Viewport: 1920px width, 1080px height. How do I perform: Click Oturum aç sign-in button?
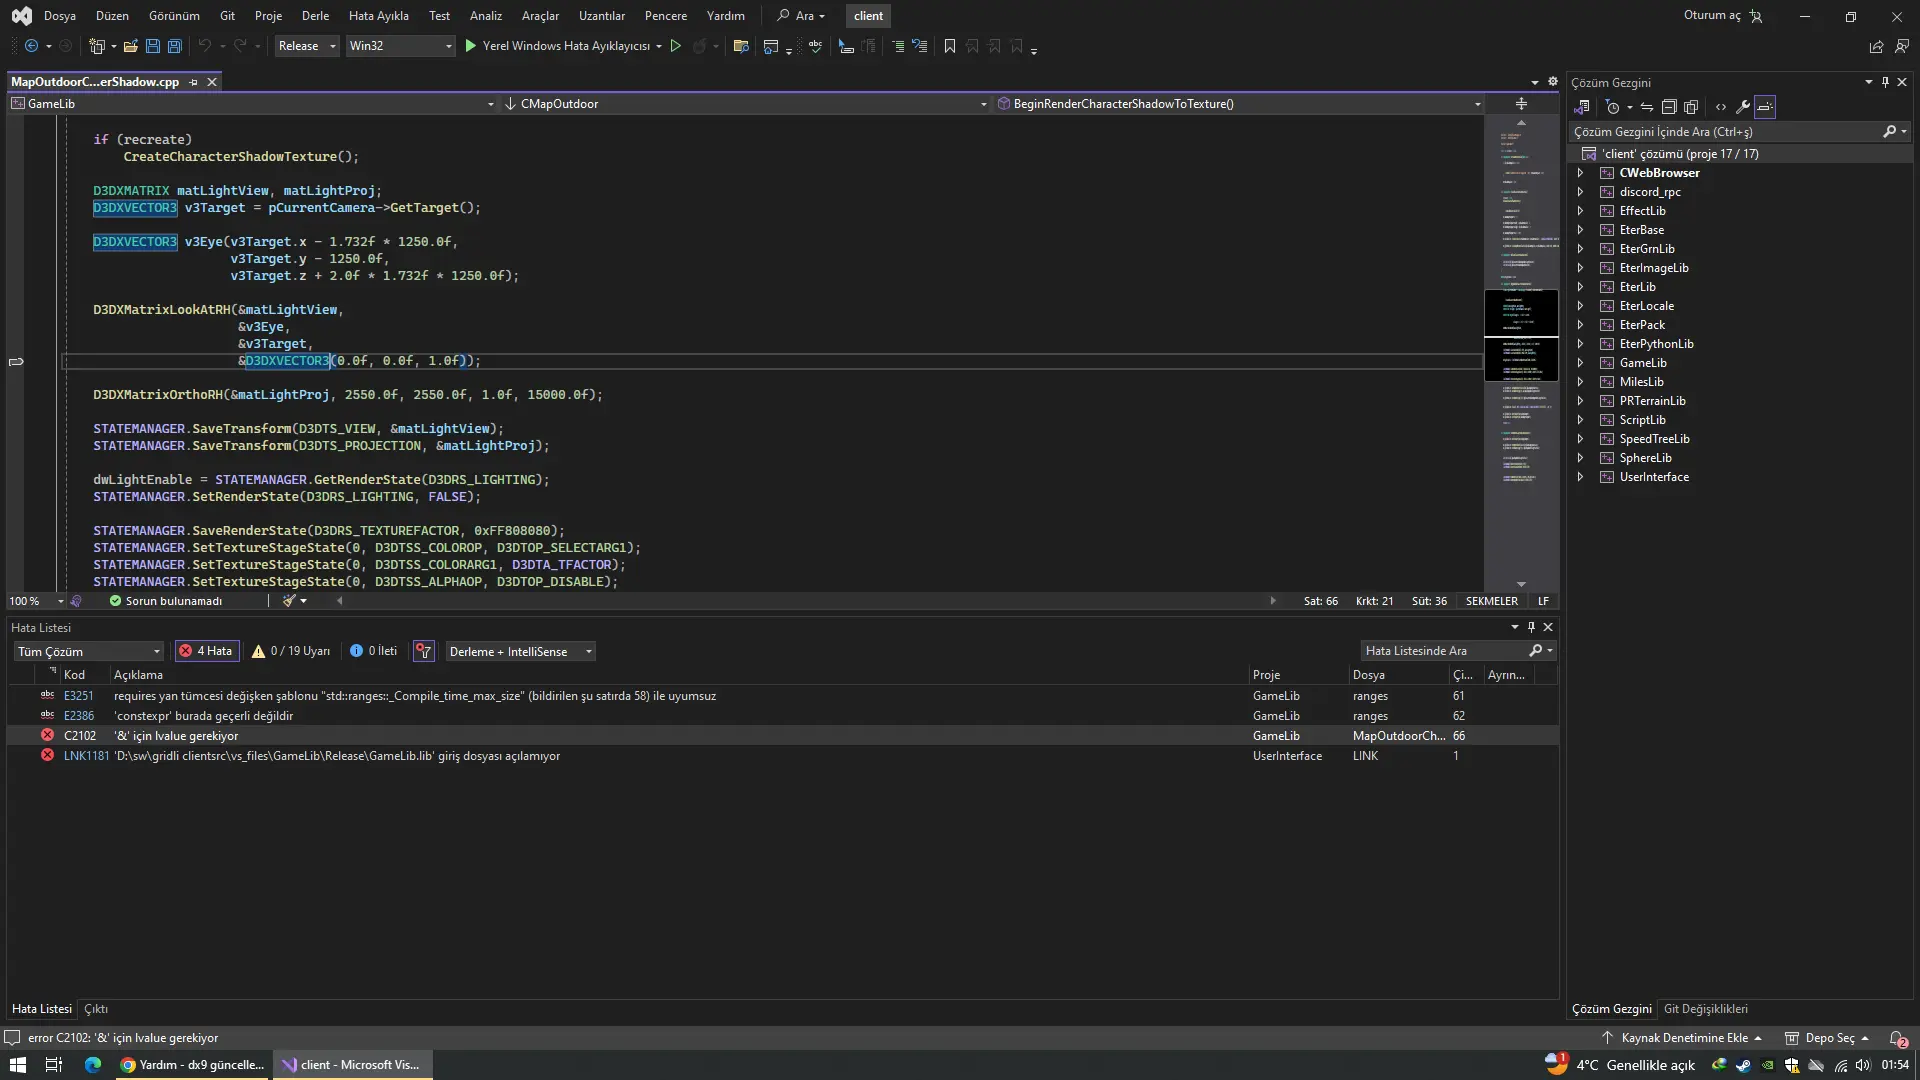[1723, 16]
